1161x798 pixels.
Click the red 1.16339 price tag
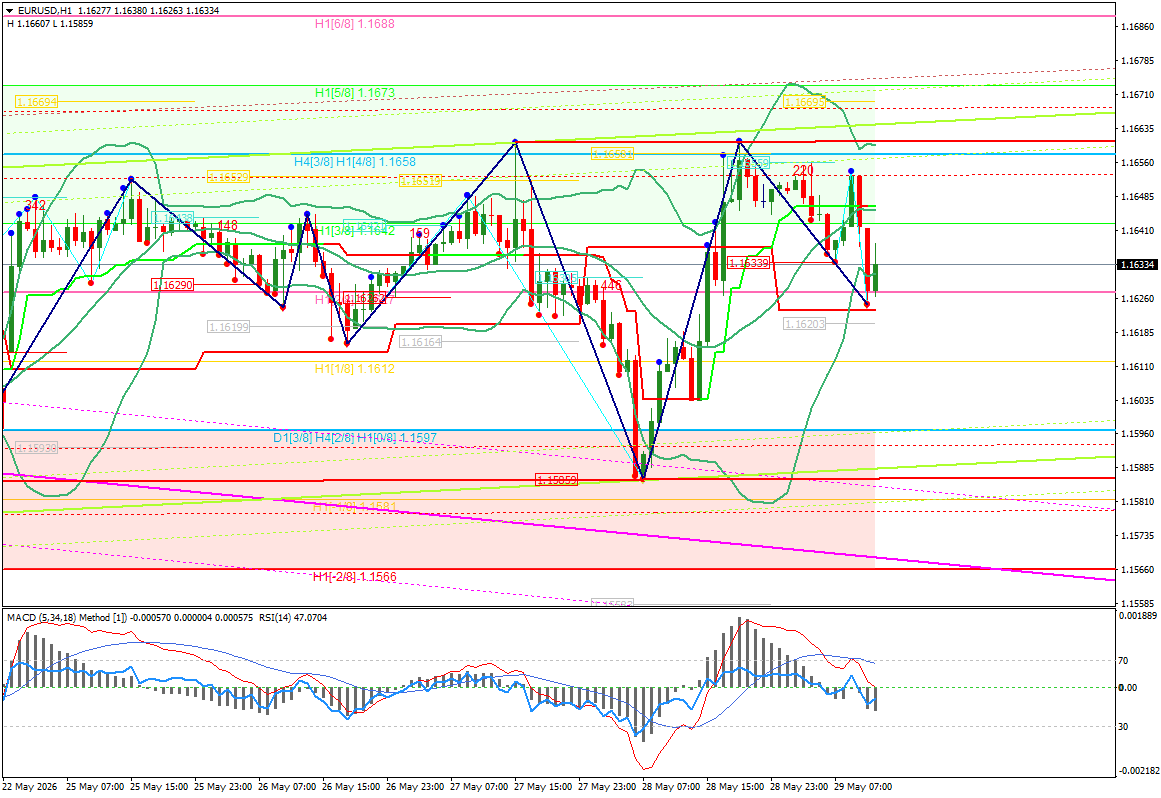point(749,263)
